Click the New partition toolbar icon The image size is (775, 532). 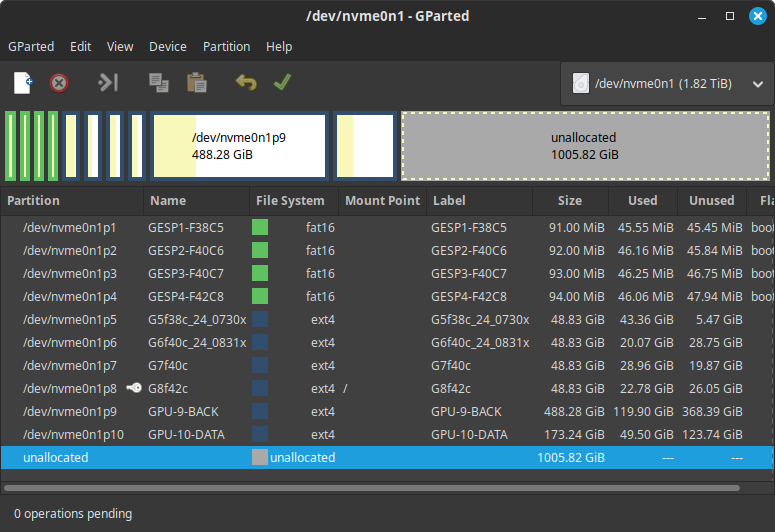(23, 83)
